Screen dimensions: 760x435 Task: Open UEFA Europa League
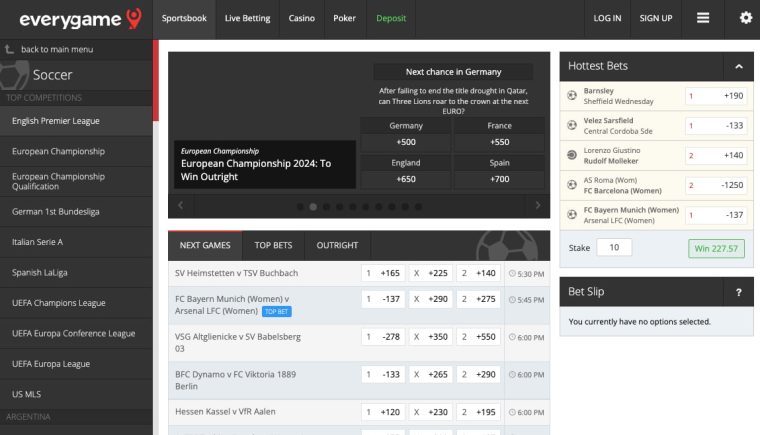click(x=76, y=364)
